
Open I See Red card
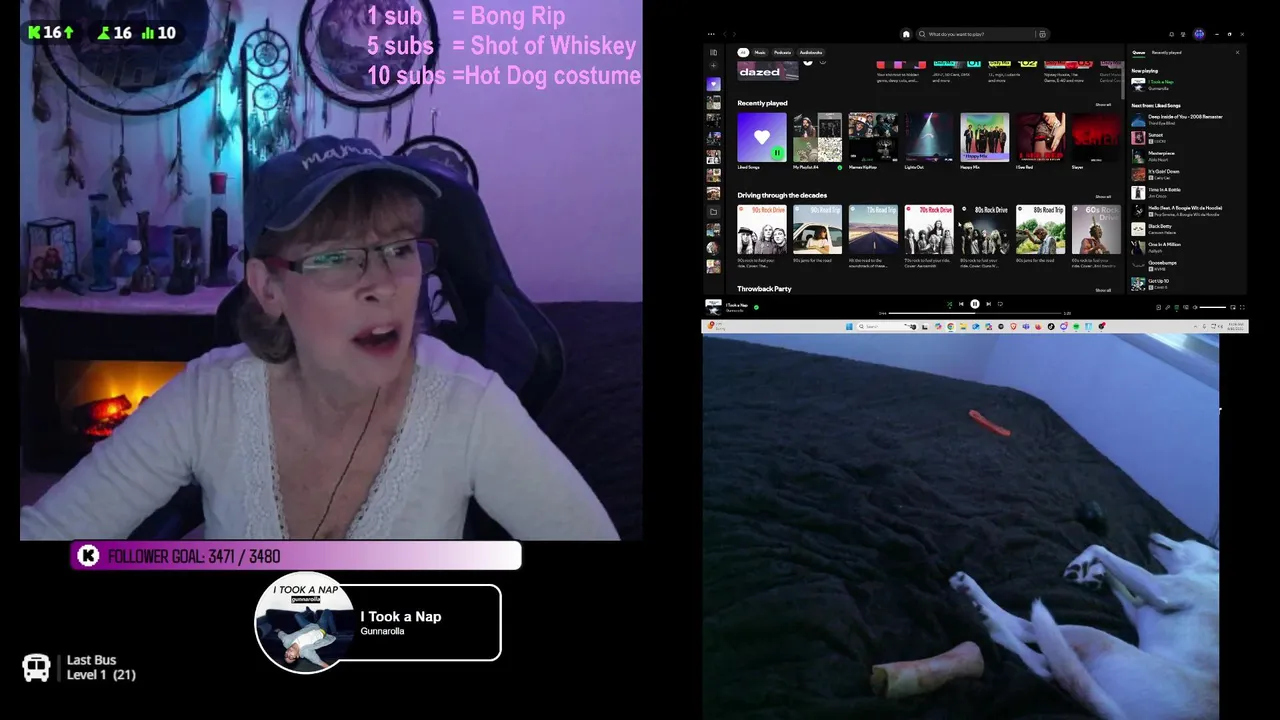tap(1040, 141)
